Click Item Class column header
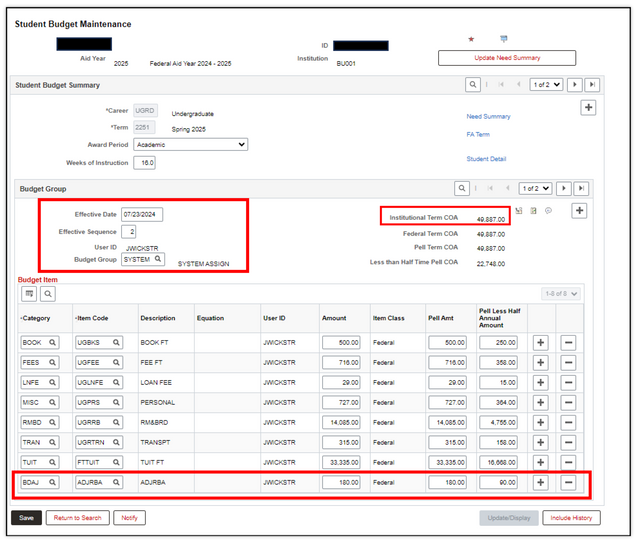Viewport: 636px width, 543px height. click(x=389, y=318)
